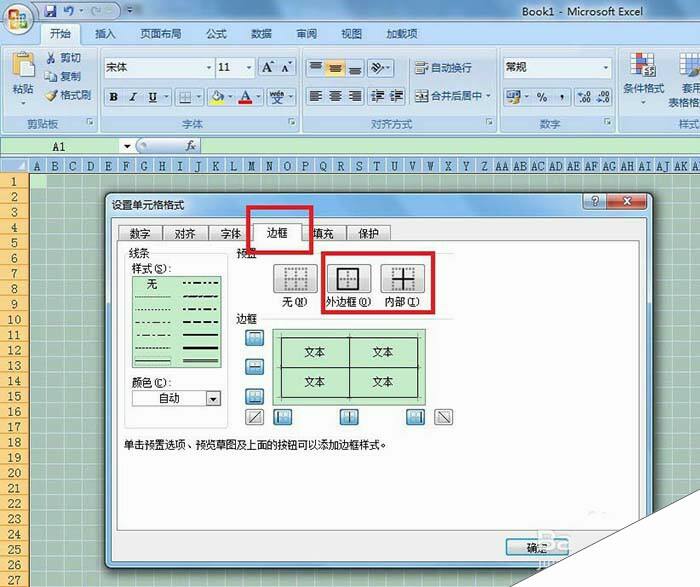Open the underline style dropdown arrow
Image resolution: width=700 pixels, height=587 pixels.
coord(166,97)
